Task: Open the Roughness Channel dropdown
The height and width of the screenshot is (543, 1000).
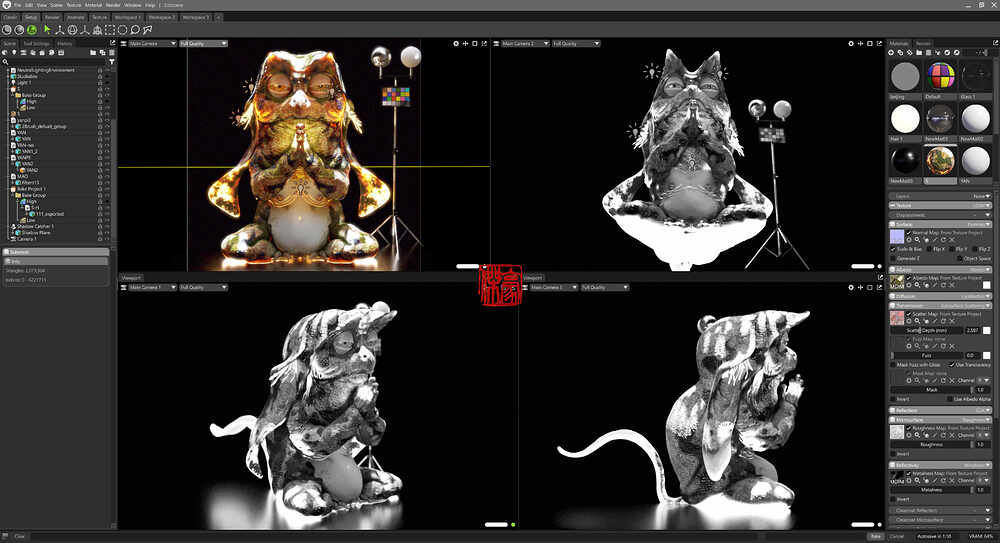Action: click(984, 435)
